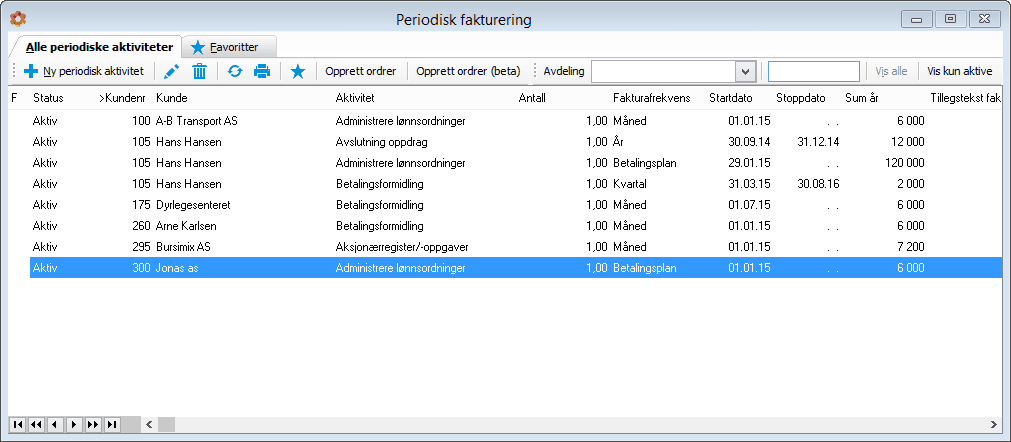Go to next record arrow
This screenshot has width=1011, height=442.
point(74,424)
